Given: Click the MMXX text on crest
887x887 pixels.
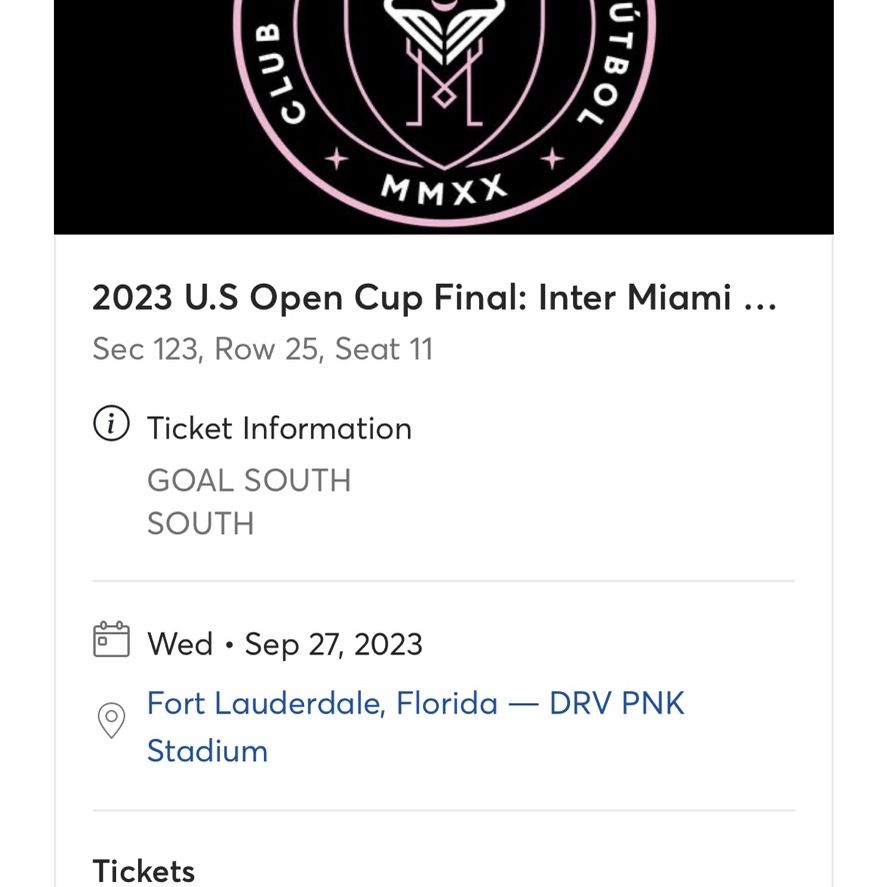Looking at the screenshot, I should click(x=444, y=190).
